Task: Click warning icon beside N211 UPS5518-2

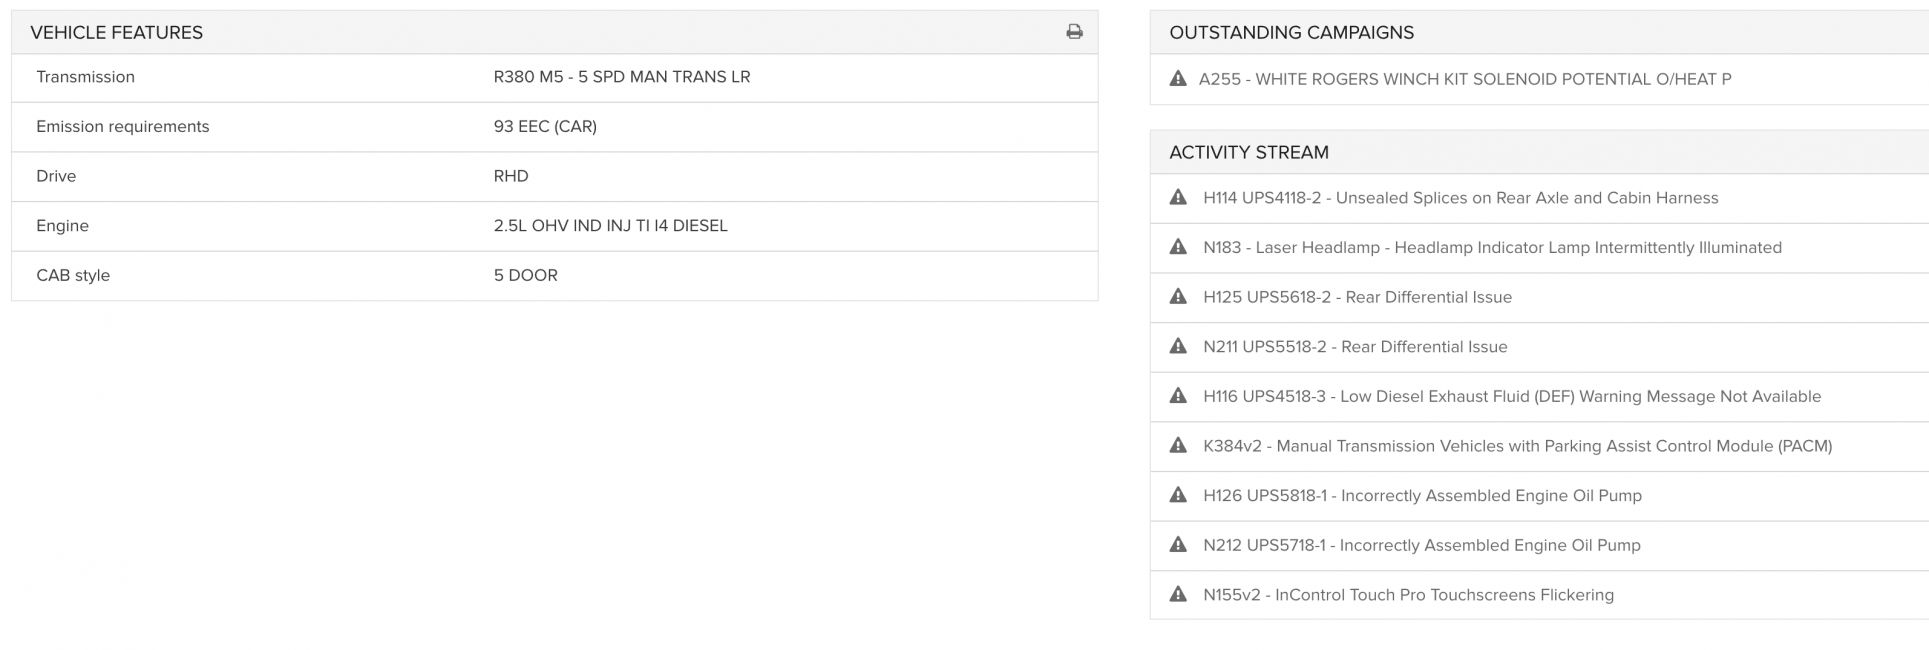Action: point(1178,346)
